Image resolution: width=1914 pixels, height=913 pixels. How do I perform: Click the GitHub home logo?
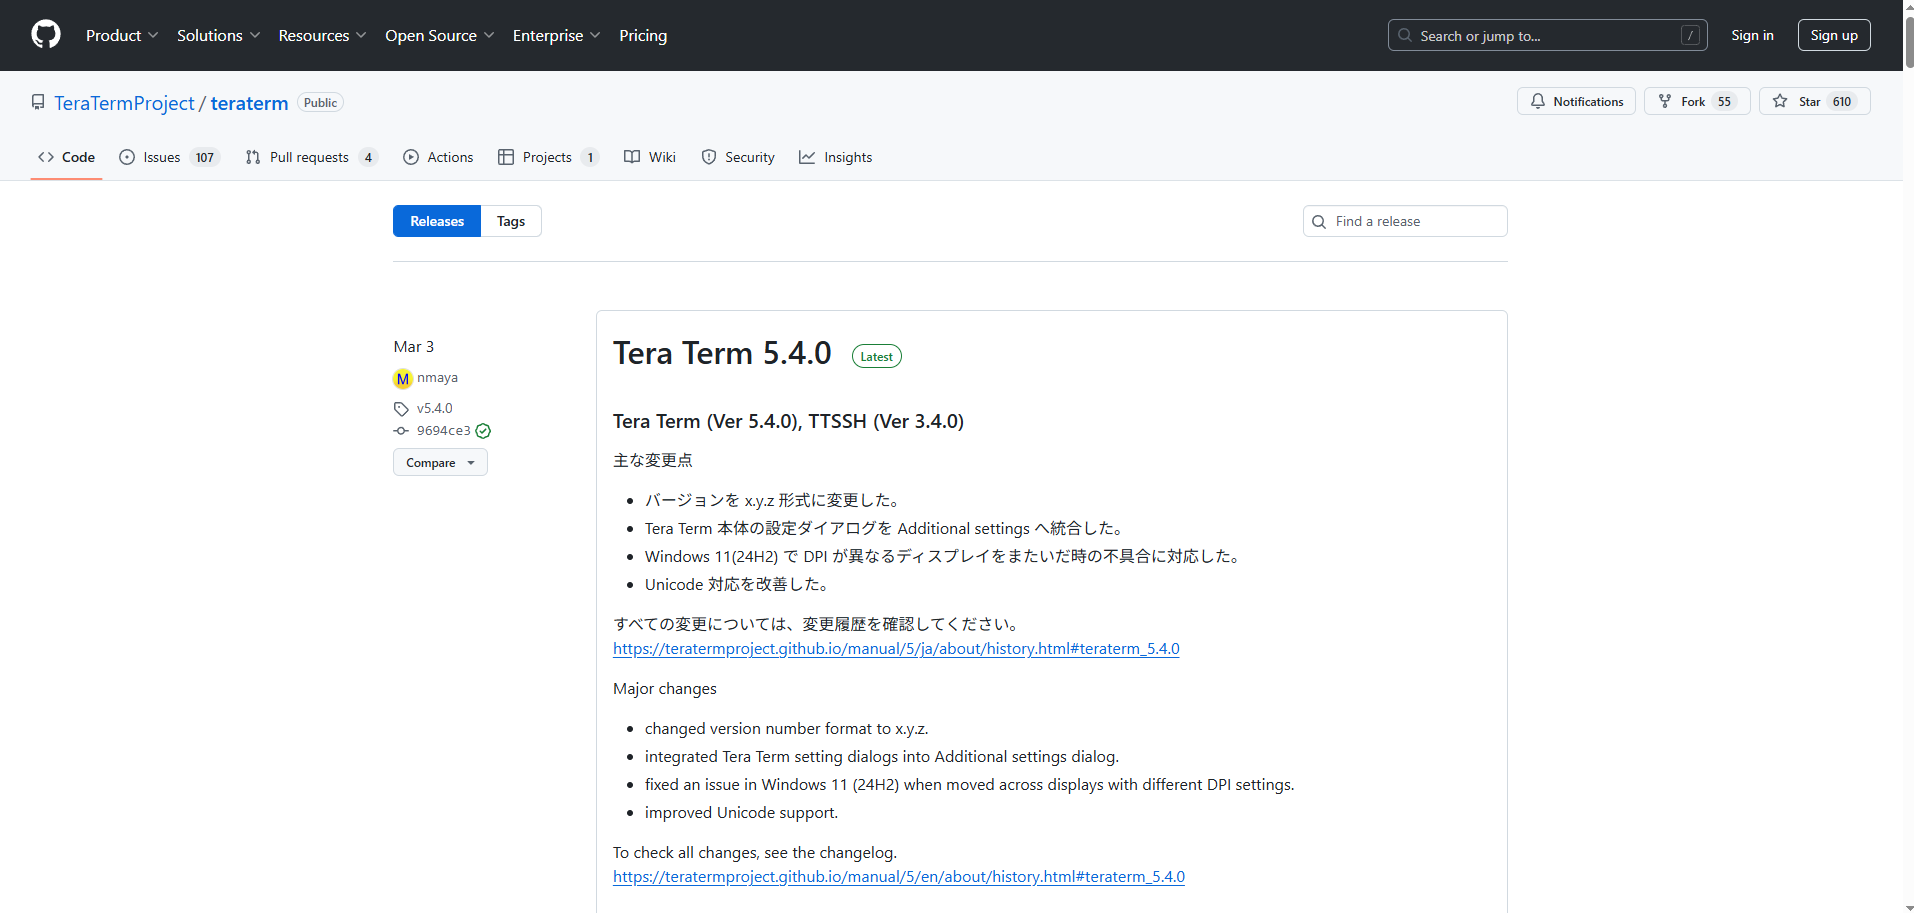click(45, 34)
